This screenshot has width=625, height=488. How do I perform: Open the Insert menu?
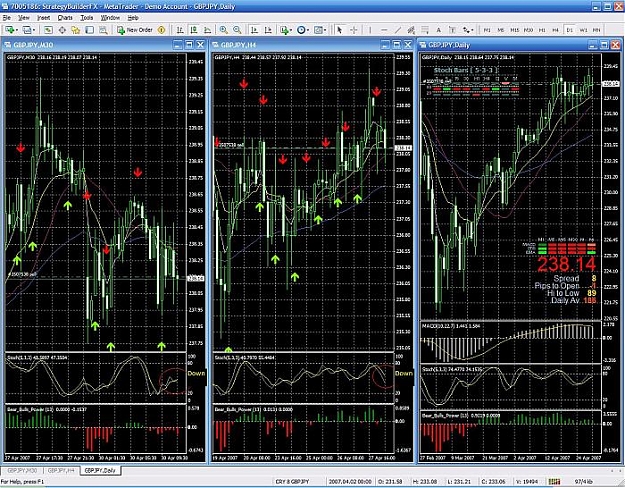44,18
